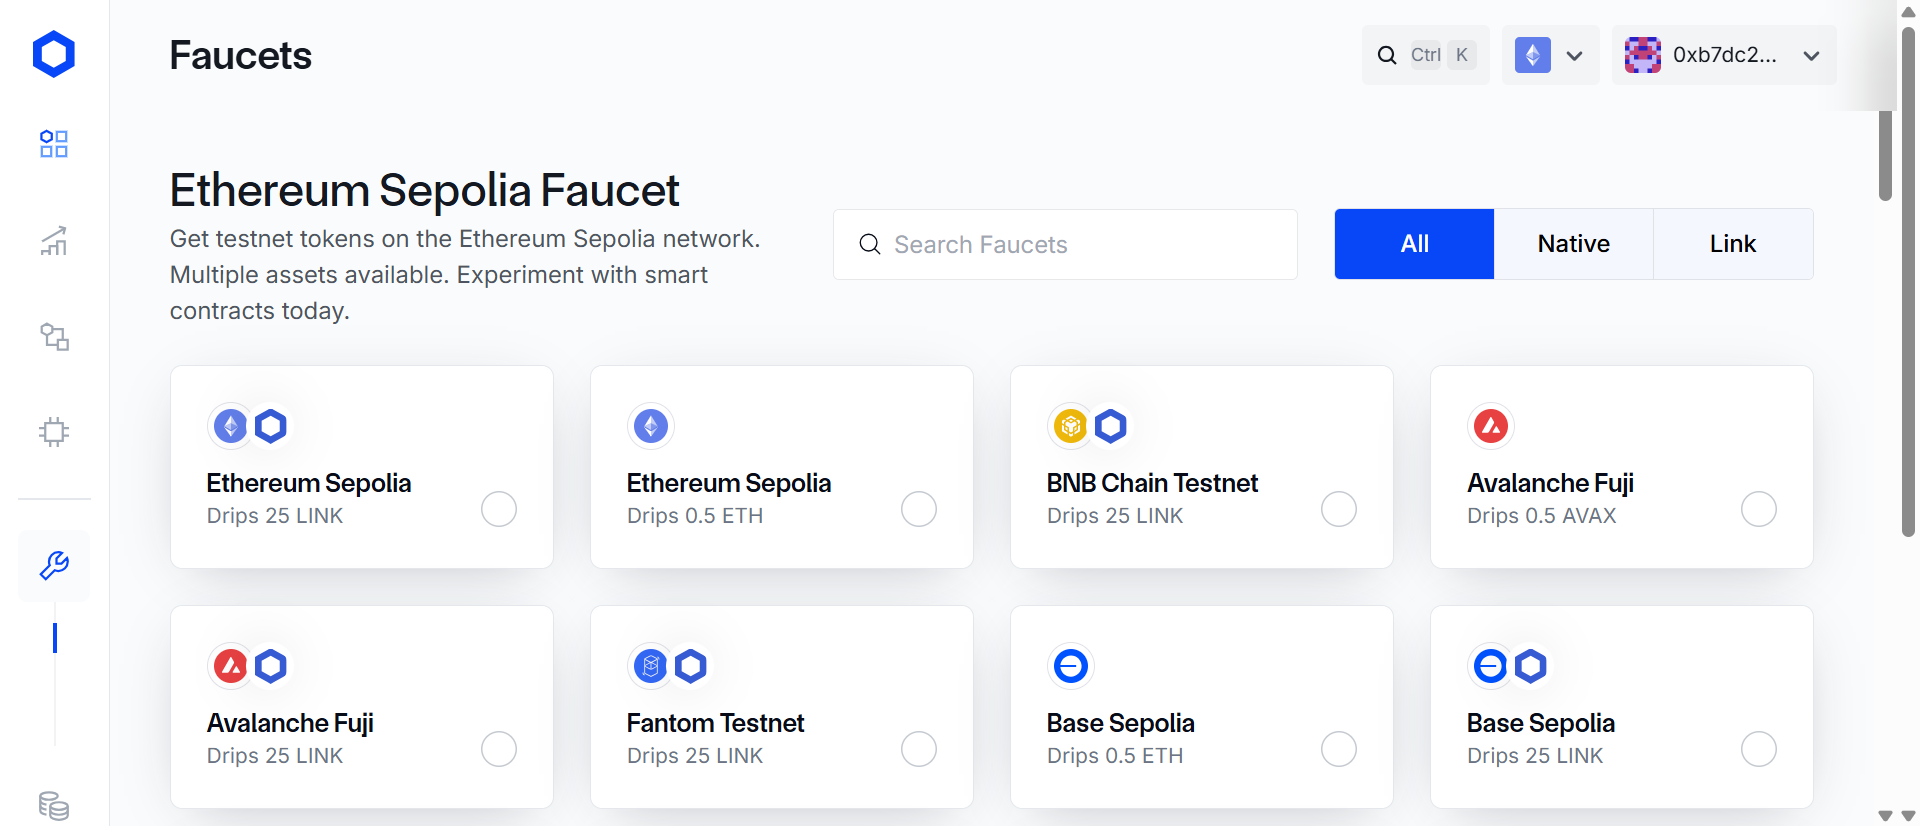Image resolution: width=1920 pixels, height=826 pixels.
Task: Click the page vertical scrollbar thumb
Action: coord(1909,280)
